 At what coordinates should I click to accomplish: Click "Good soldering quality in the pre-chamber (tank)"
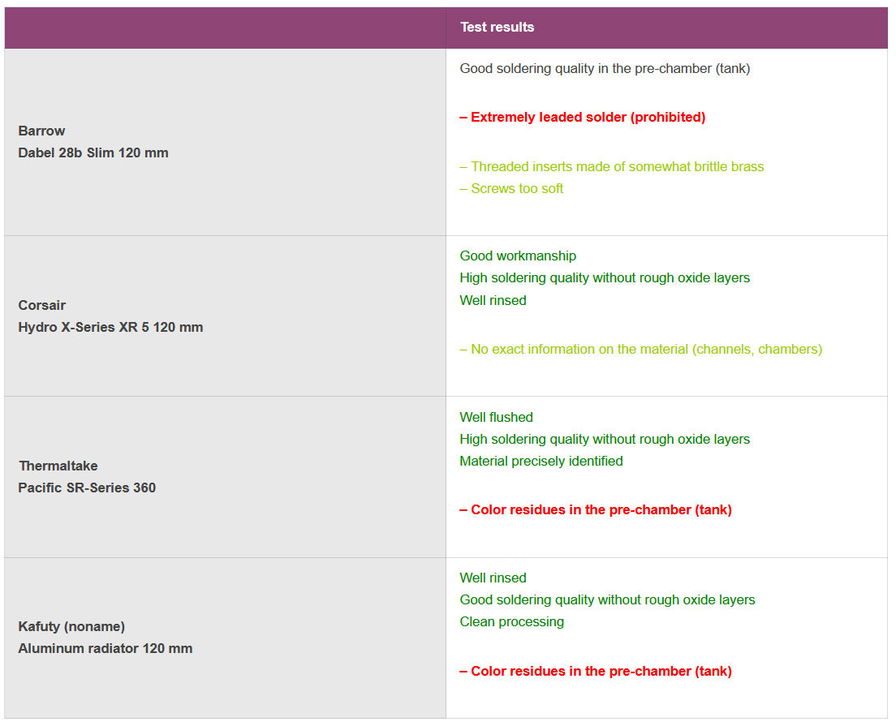[x=605, y=69]
